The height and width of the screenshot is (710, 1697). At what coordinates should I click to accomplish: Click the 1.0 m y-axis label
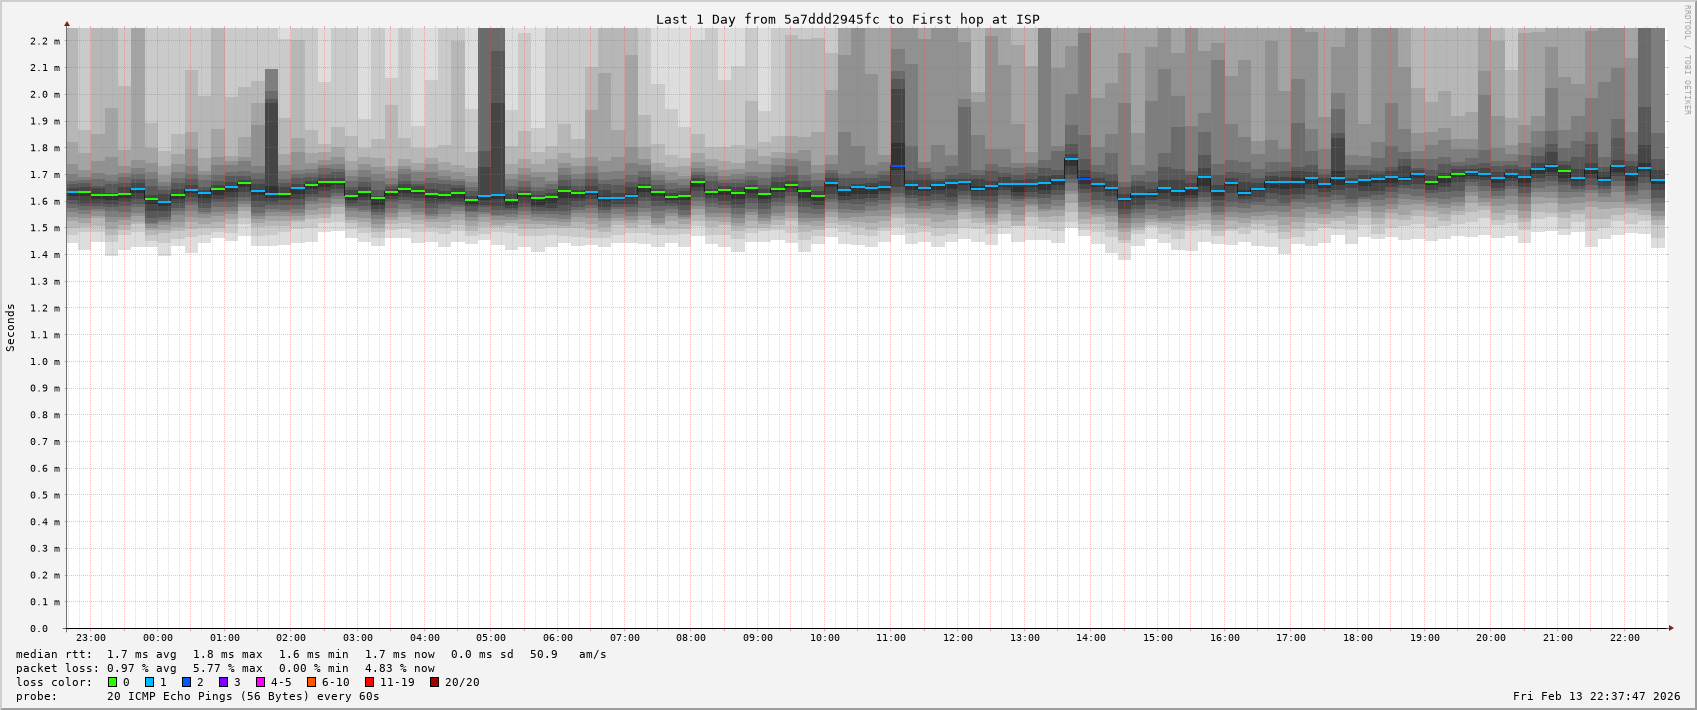44,362
